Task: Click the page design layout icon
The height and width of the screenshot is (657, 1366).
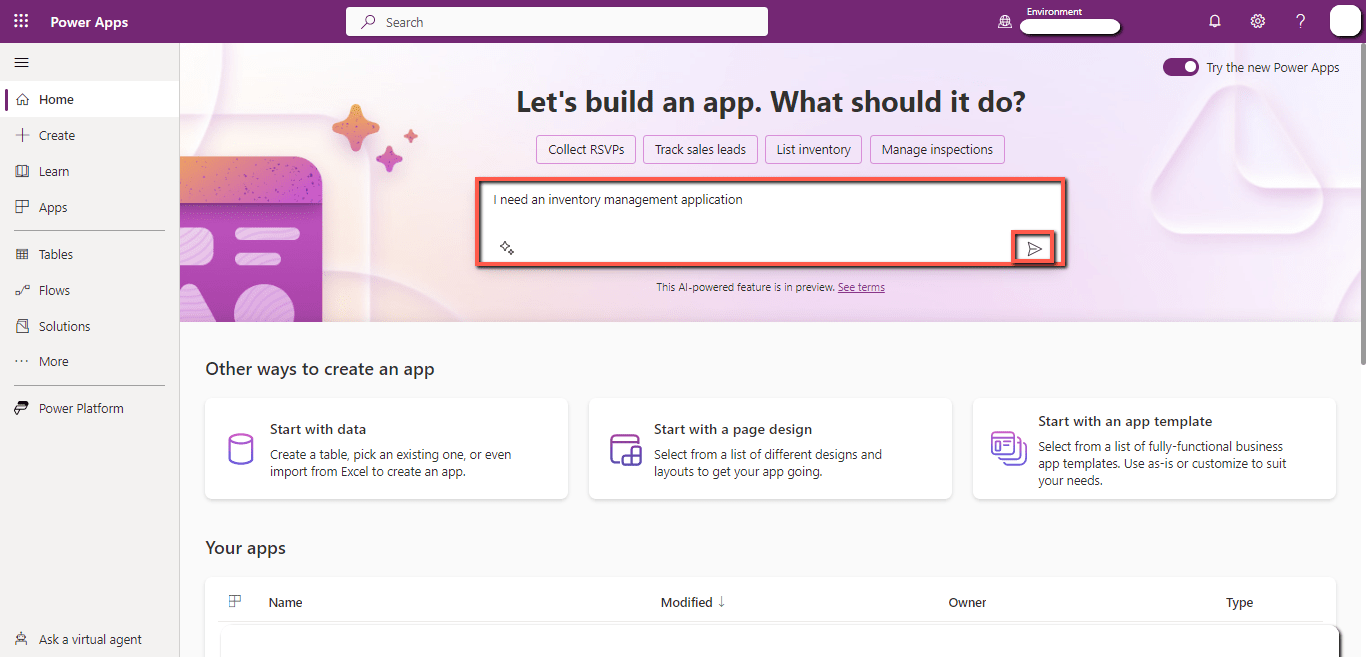Action: [625, 449]
